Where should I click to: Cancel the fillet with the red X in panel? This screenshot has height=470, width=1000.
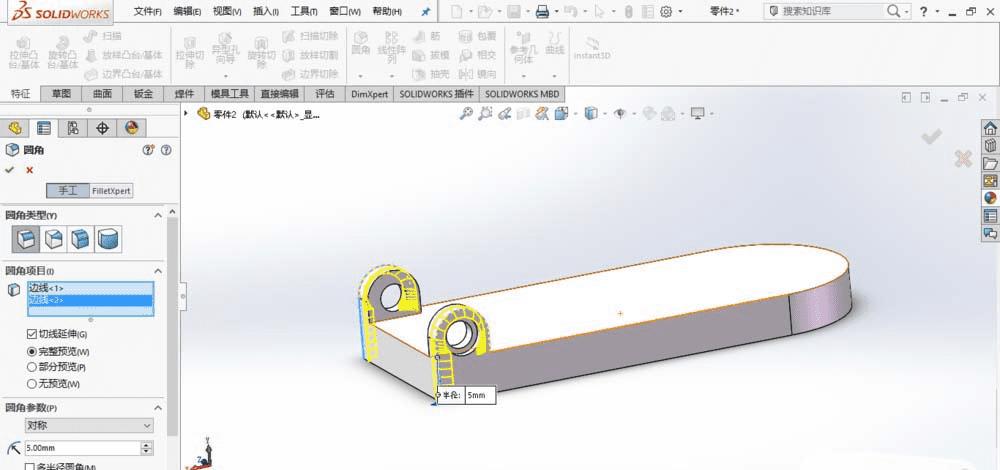[29, 170]
